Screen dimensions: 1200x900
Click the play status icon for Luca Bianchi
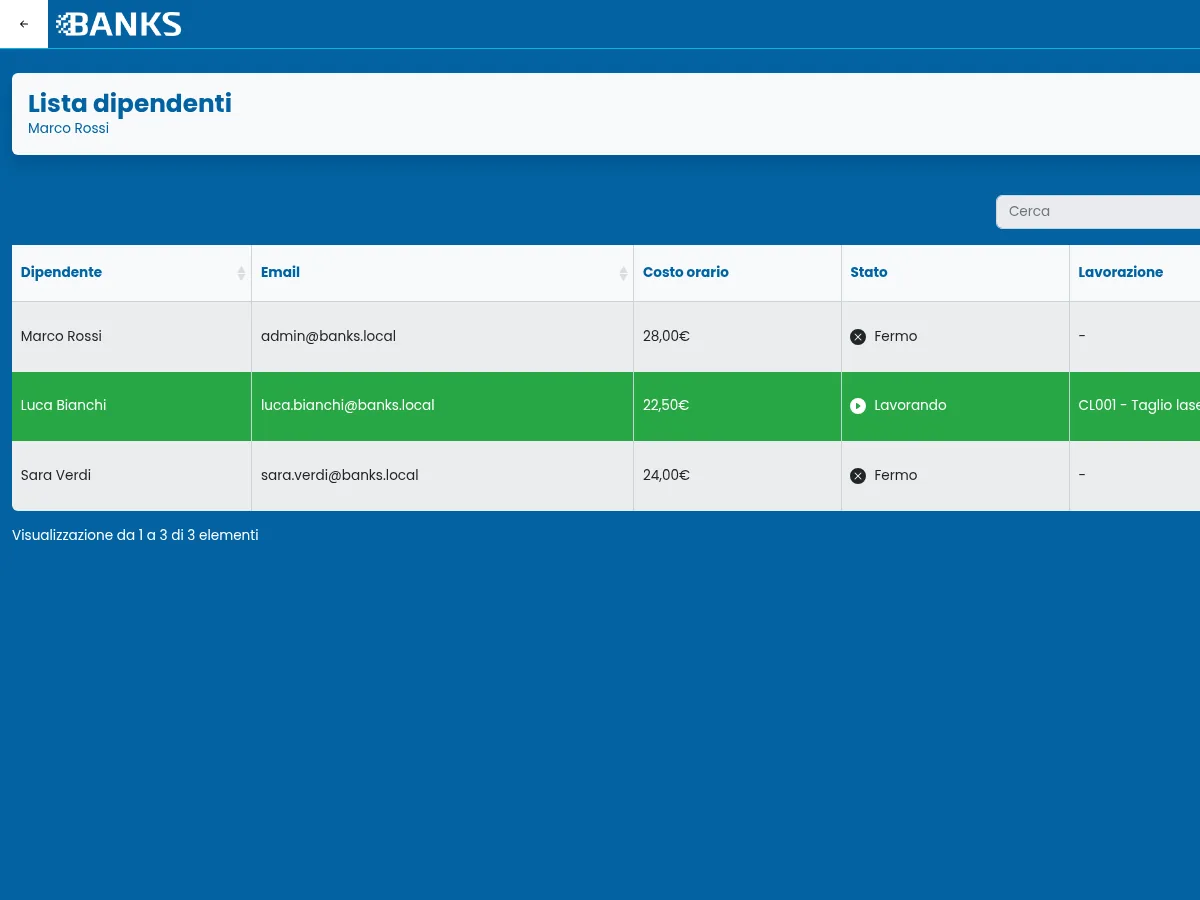pos(858,406)
